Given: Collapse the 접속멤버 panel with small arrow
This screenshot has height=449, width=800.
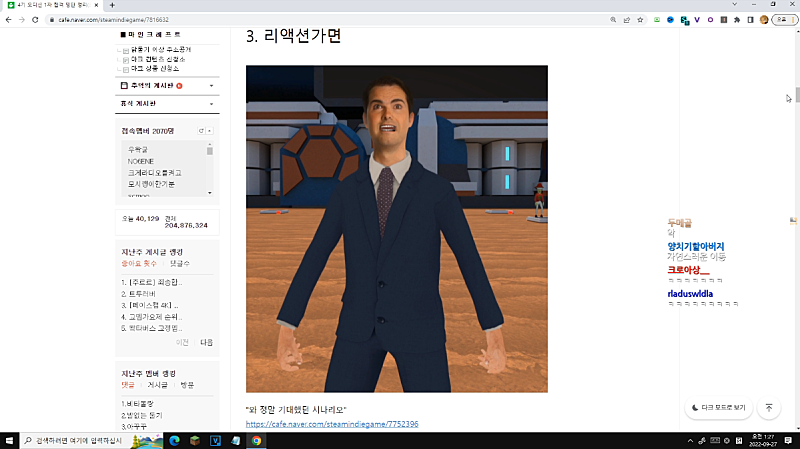Looking at the screenshot, I should click(210, 131).
